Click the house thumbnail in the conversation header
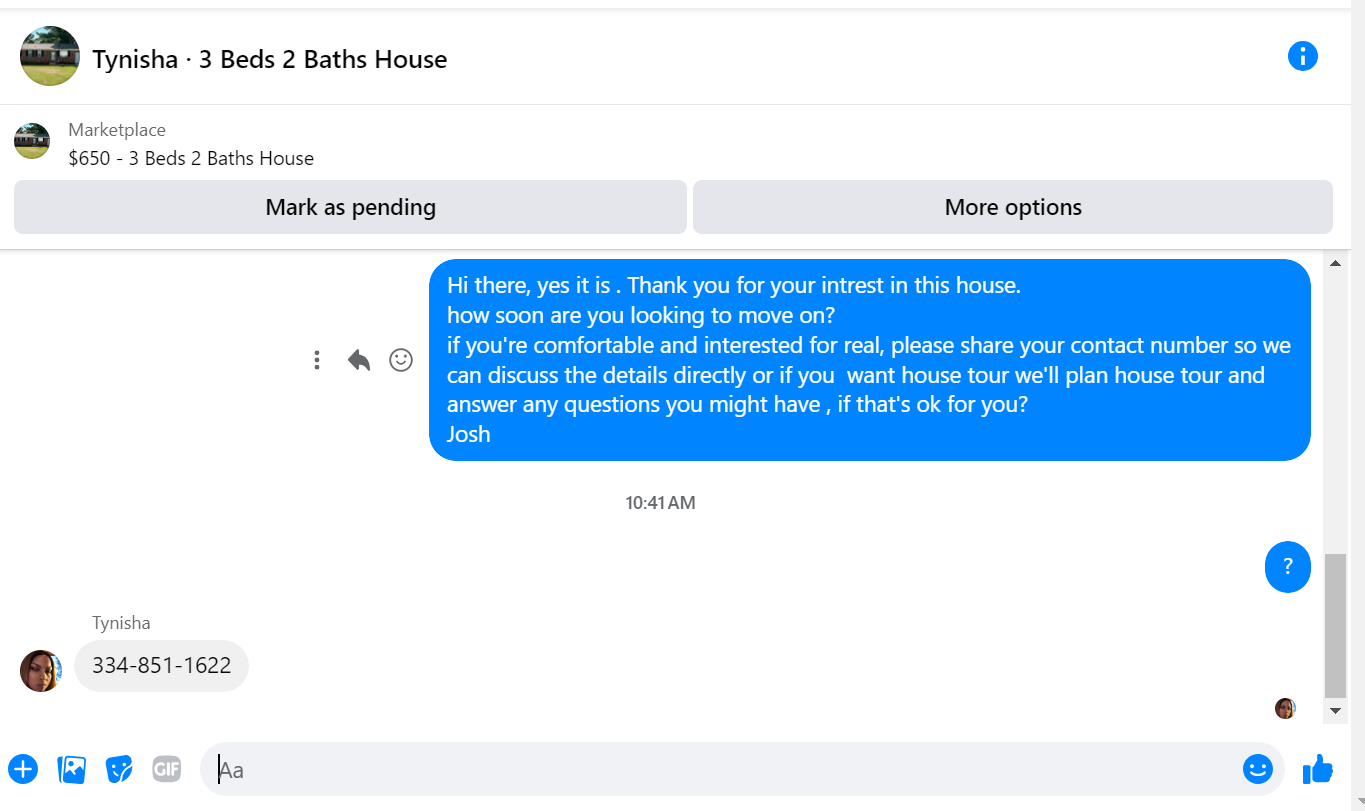 coord(50,56)
